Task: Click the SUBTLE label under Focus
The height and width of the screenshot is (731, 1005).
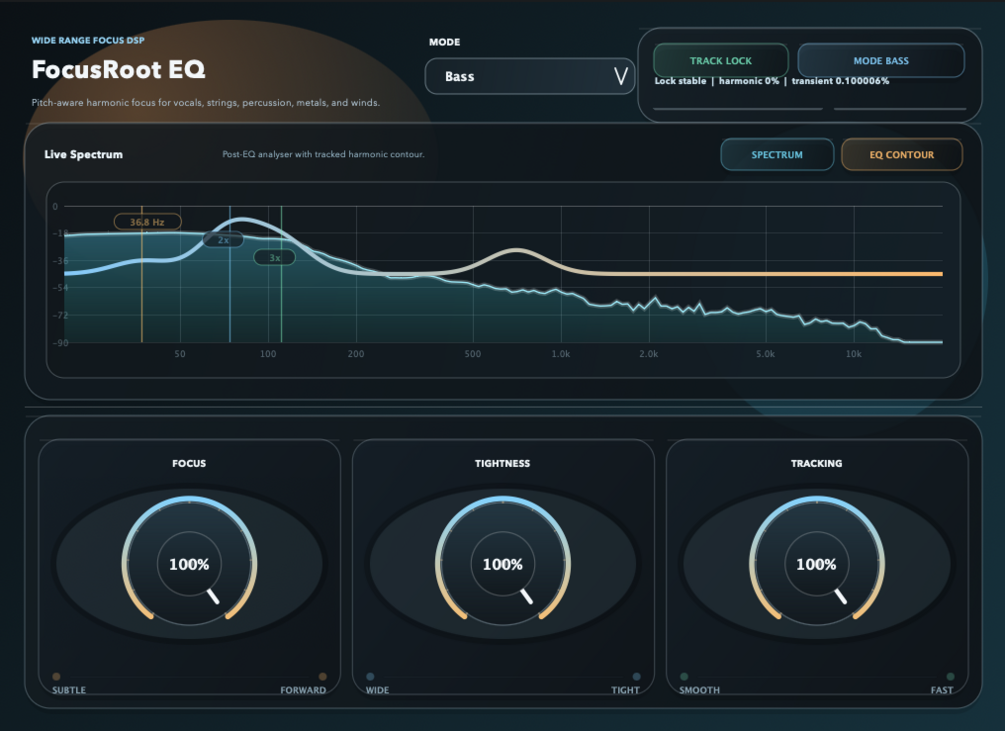Action: [69, 690]
